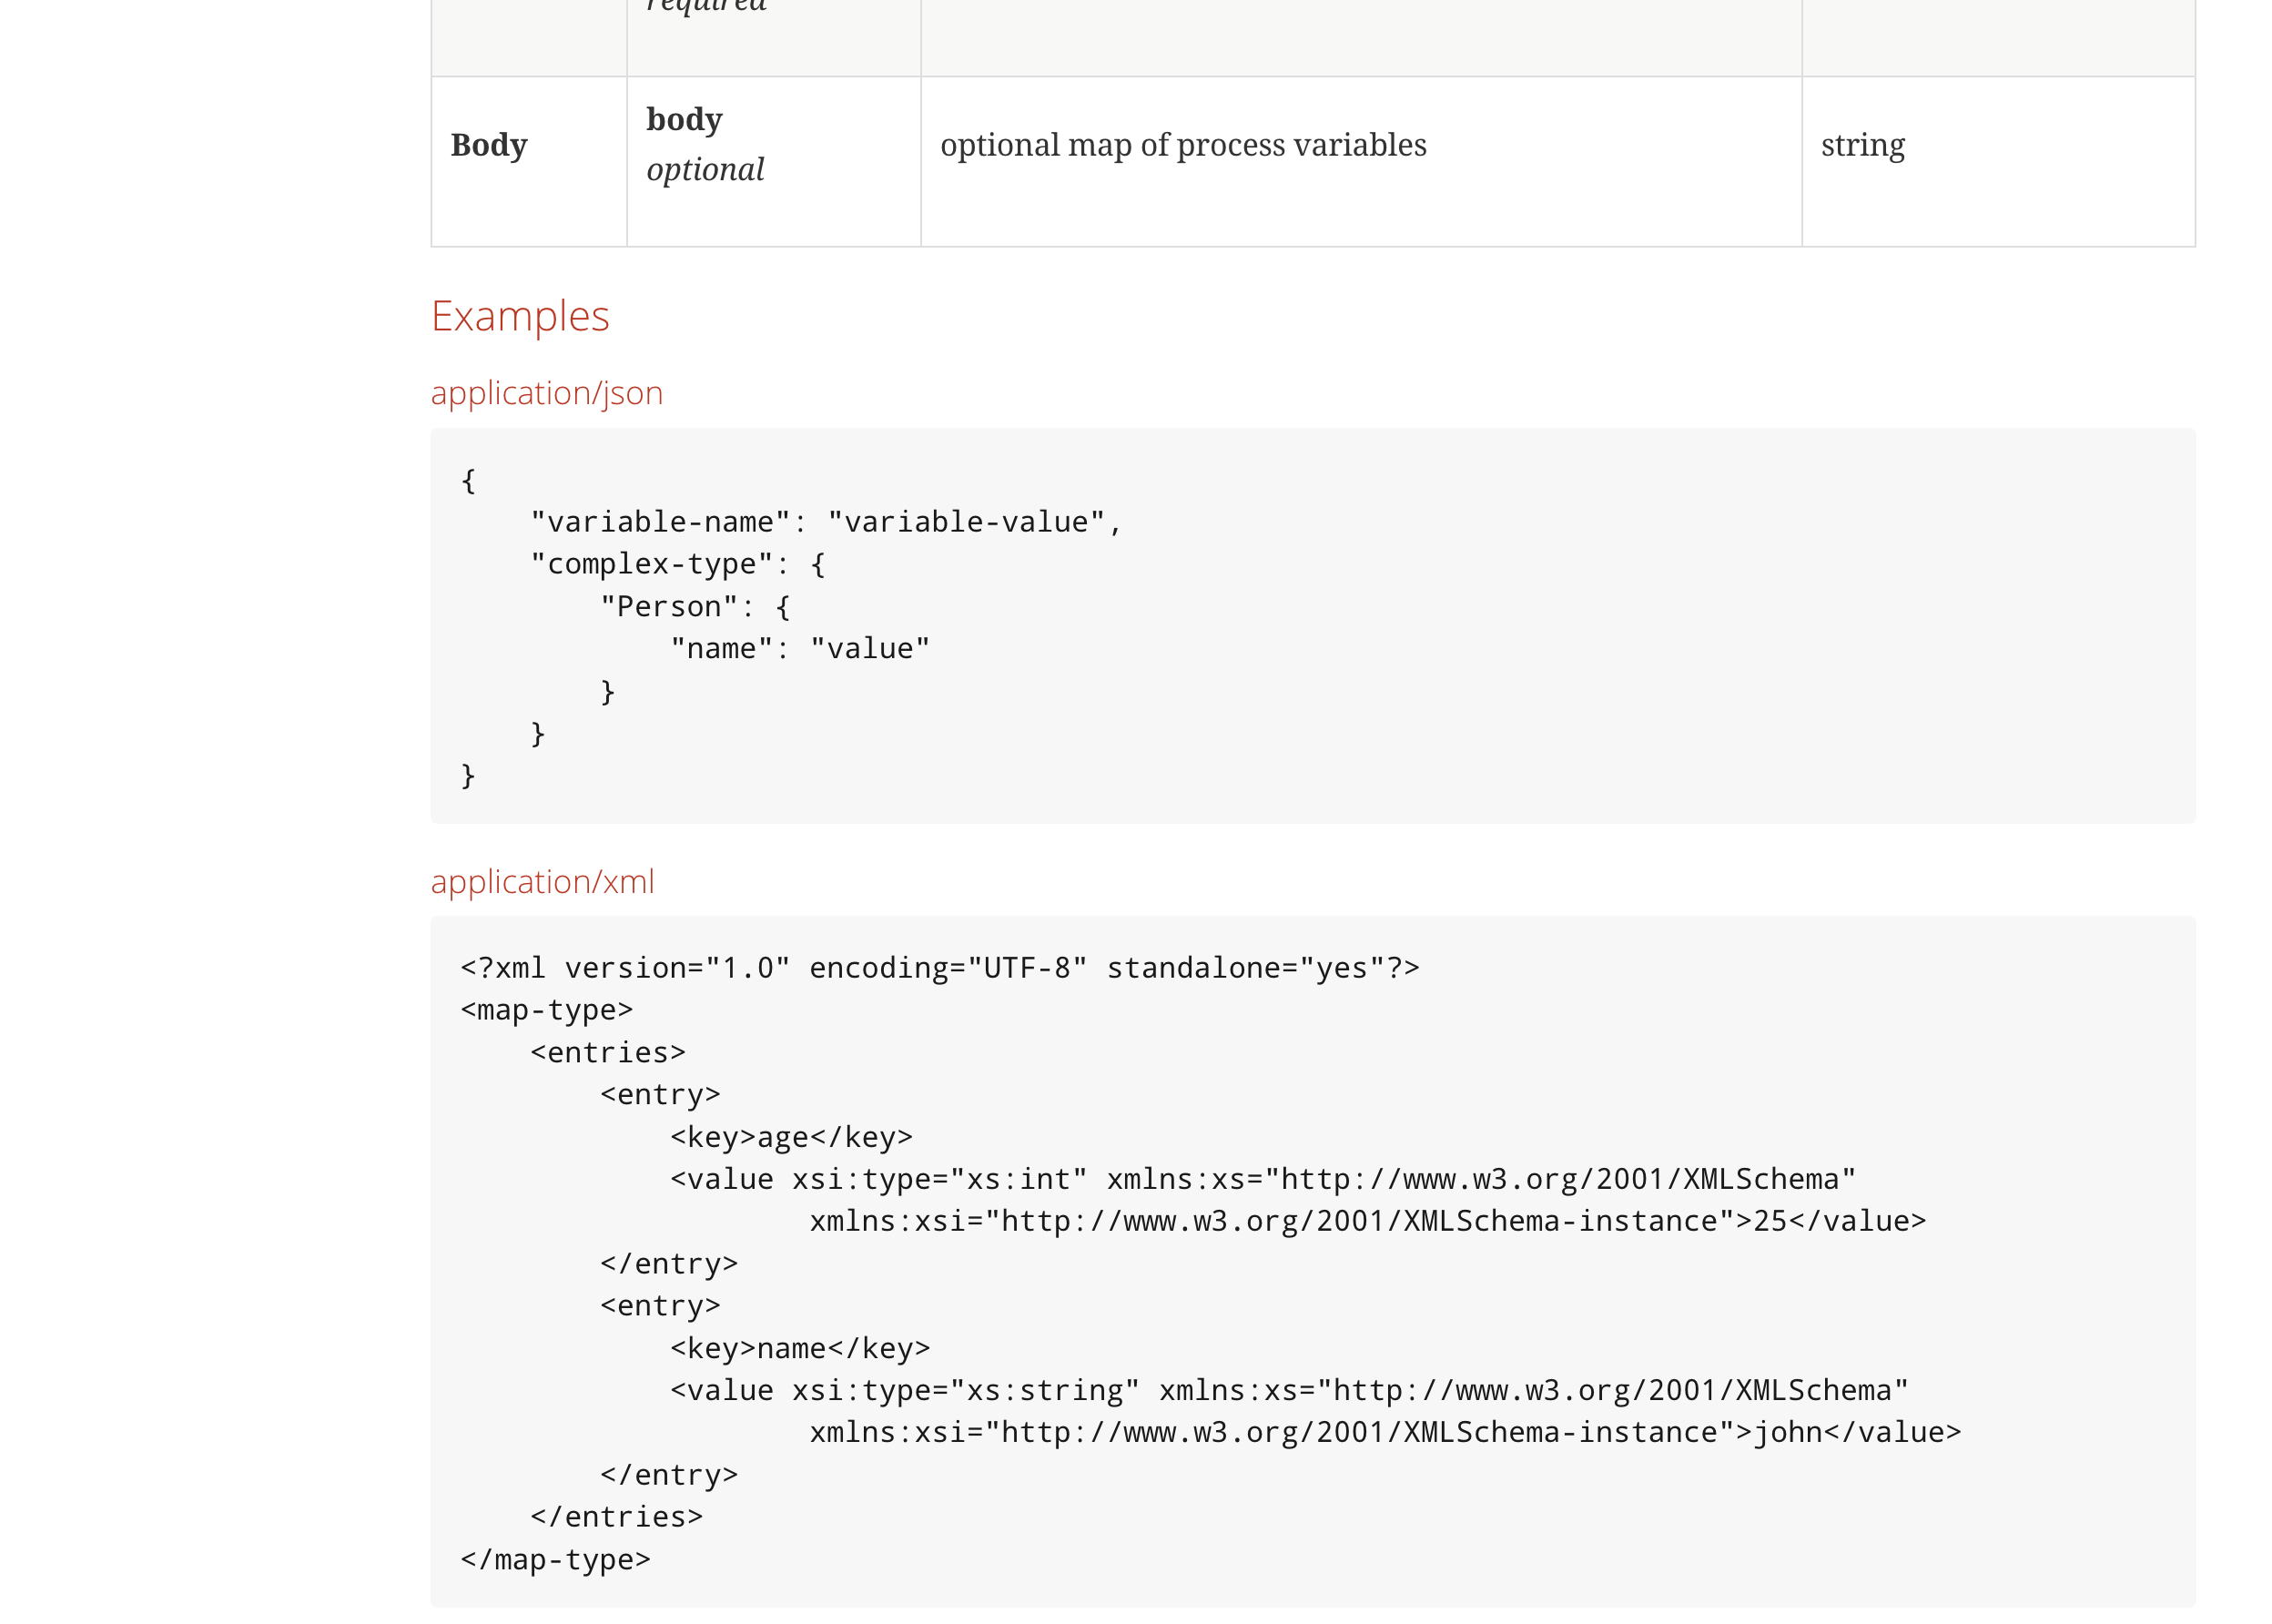Click the <key>age</key> line
Viewport: 2272px width, 1624px height.
pyautogui.click(x=791, y=1137)
